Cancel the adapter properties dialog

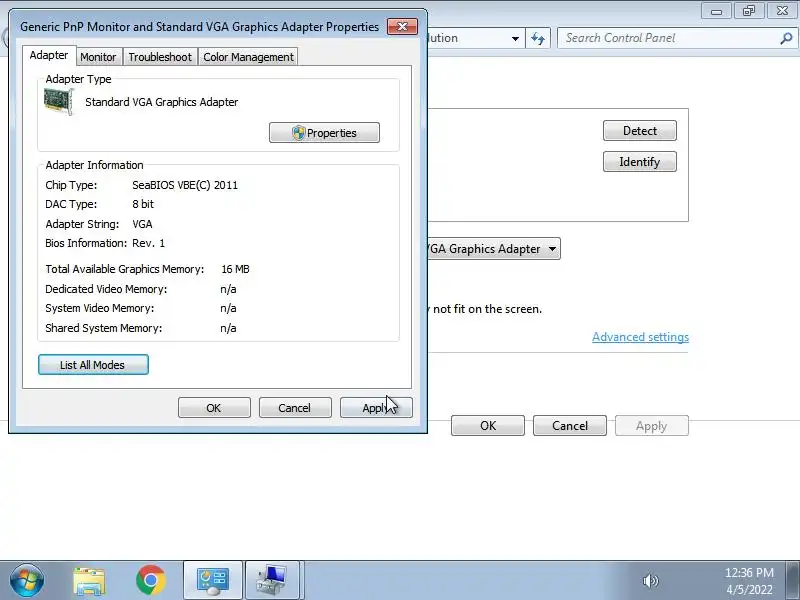294,408
